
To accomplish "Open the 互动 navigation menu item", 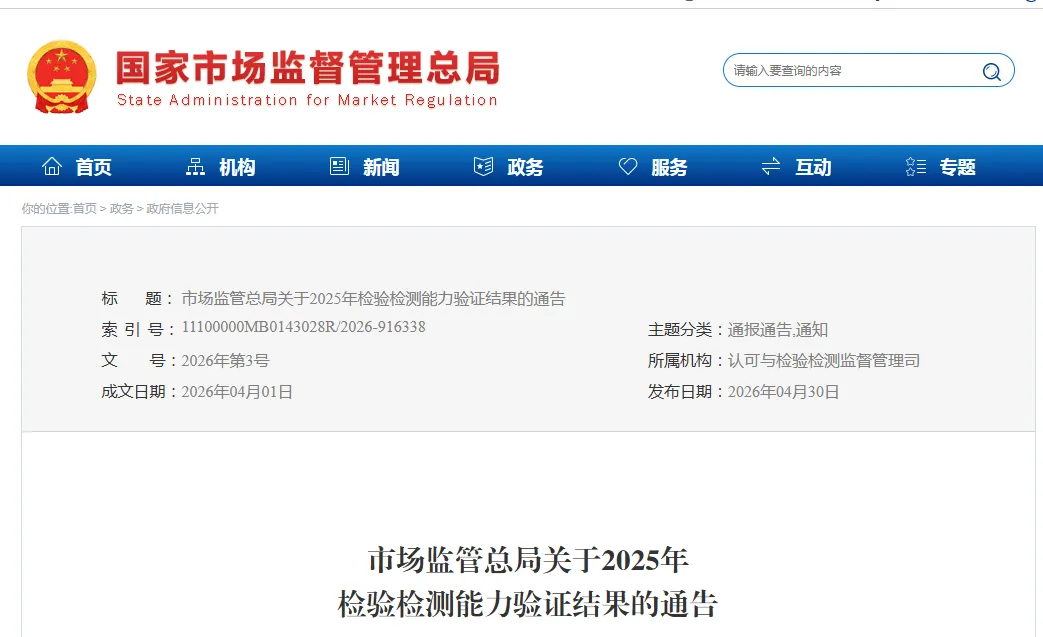I will 814,167.
